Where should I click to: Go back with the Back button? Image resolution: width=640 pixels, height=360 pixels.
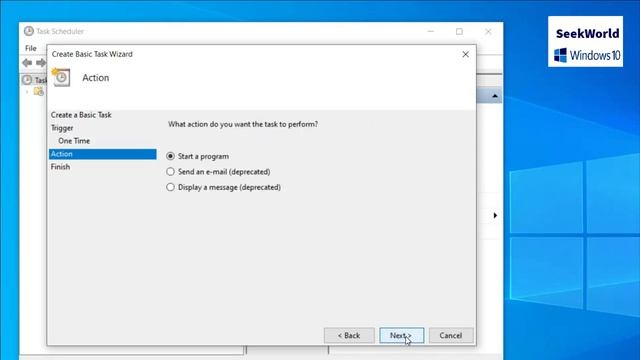(349, 336)
